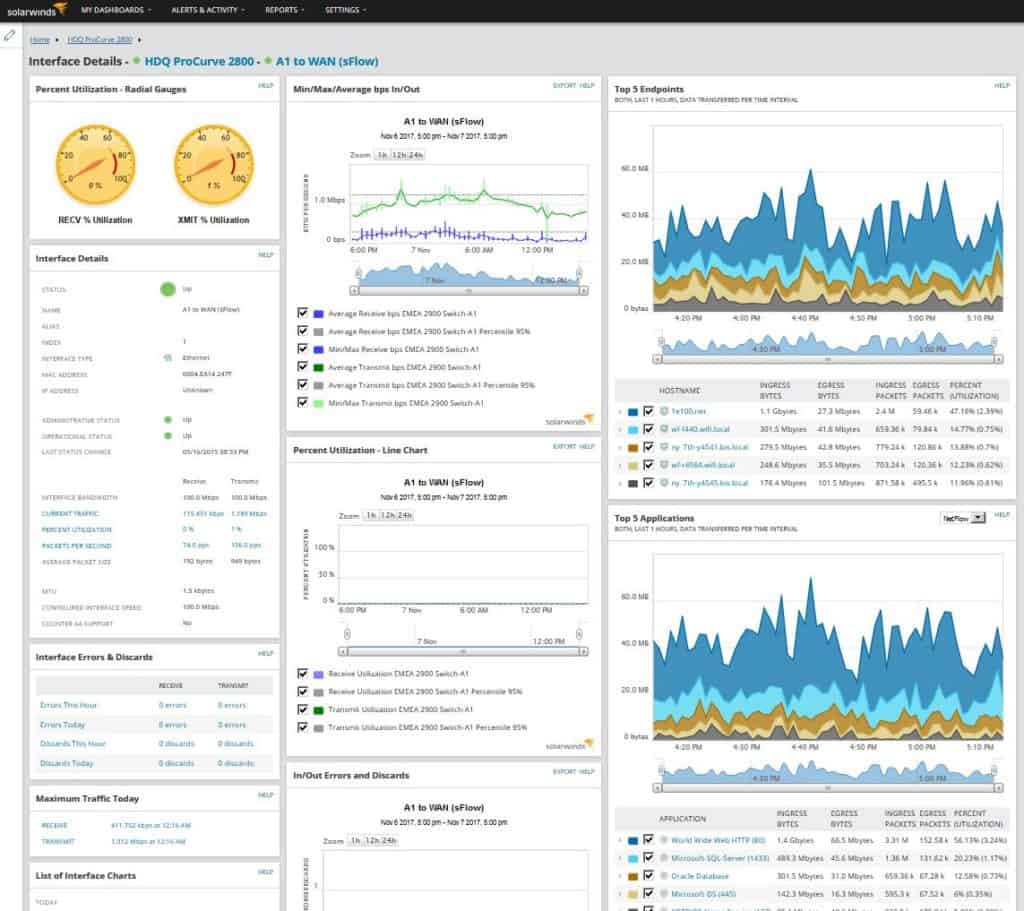Click the Top 5 Endpoints area chart

point(827,219)
